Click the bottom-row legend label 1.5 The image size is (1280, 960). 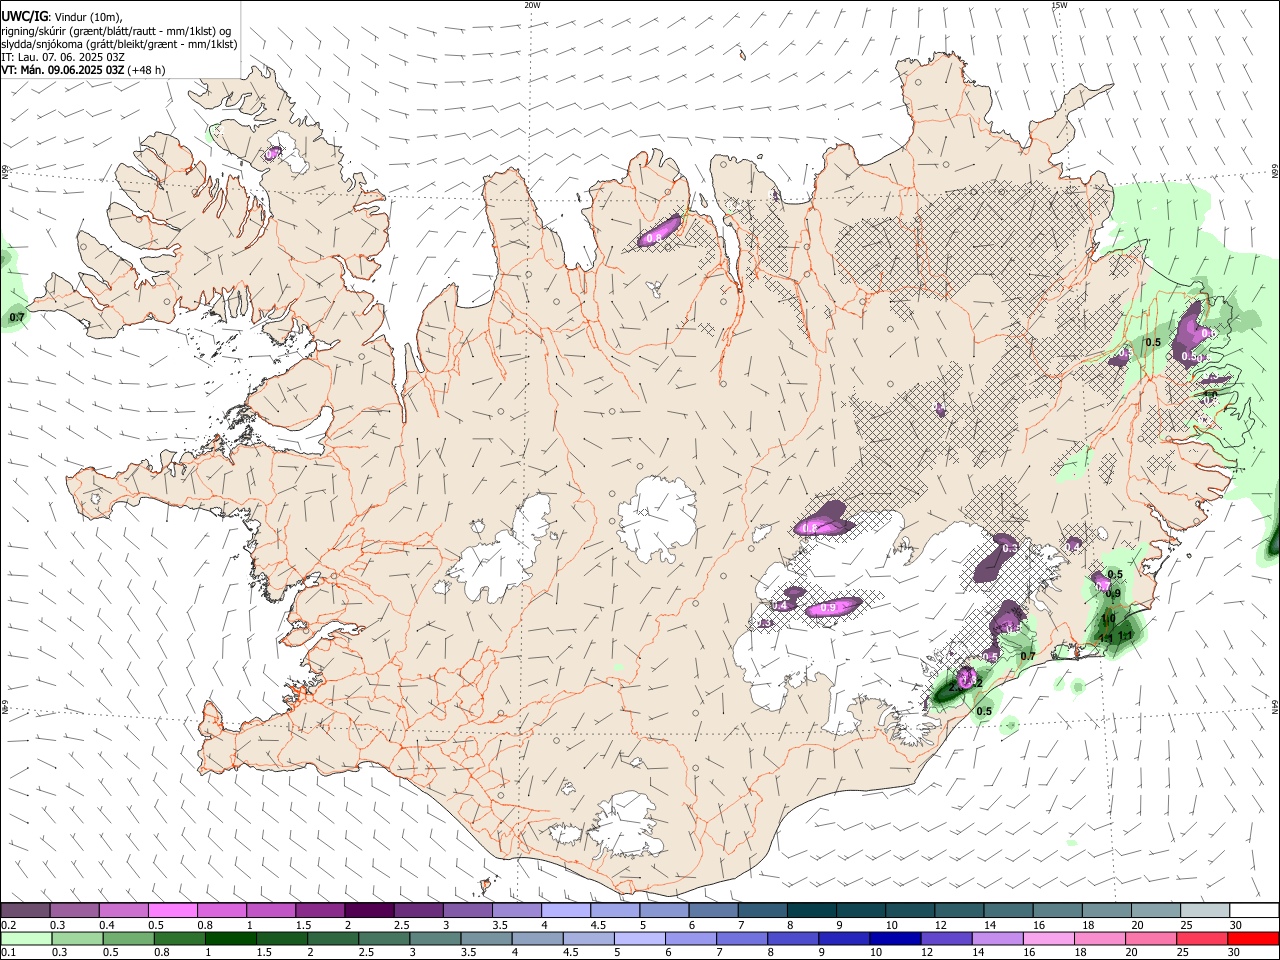264,953
